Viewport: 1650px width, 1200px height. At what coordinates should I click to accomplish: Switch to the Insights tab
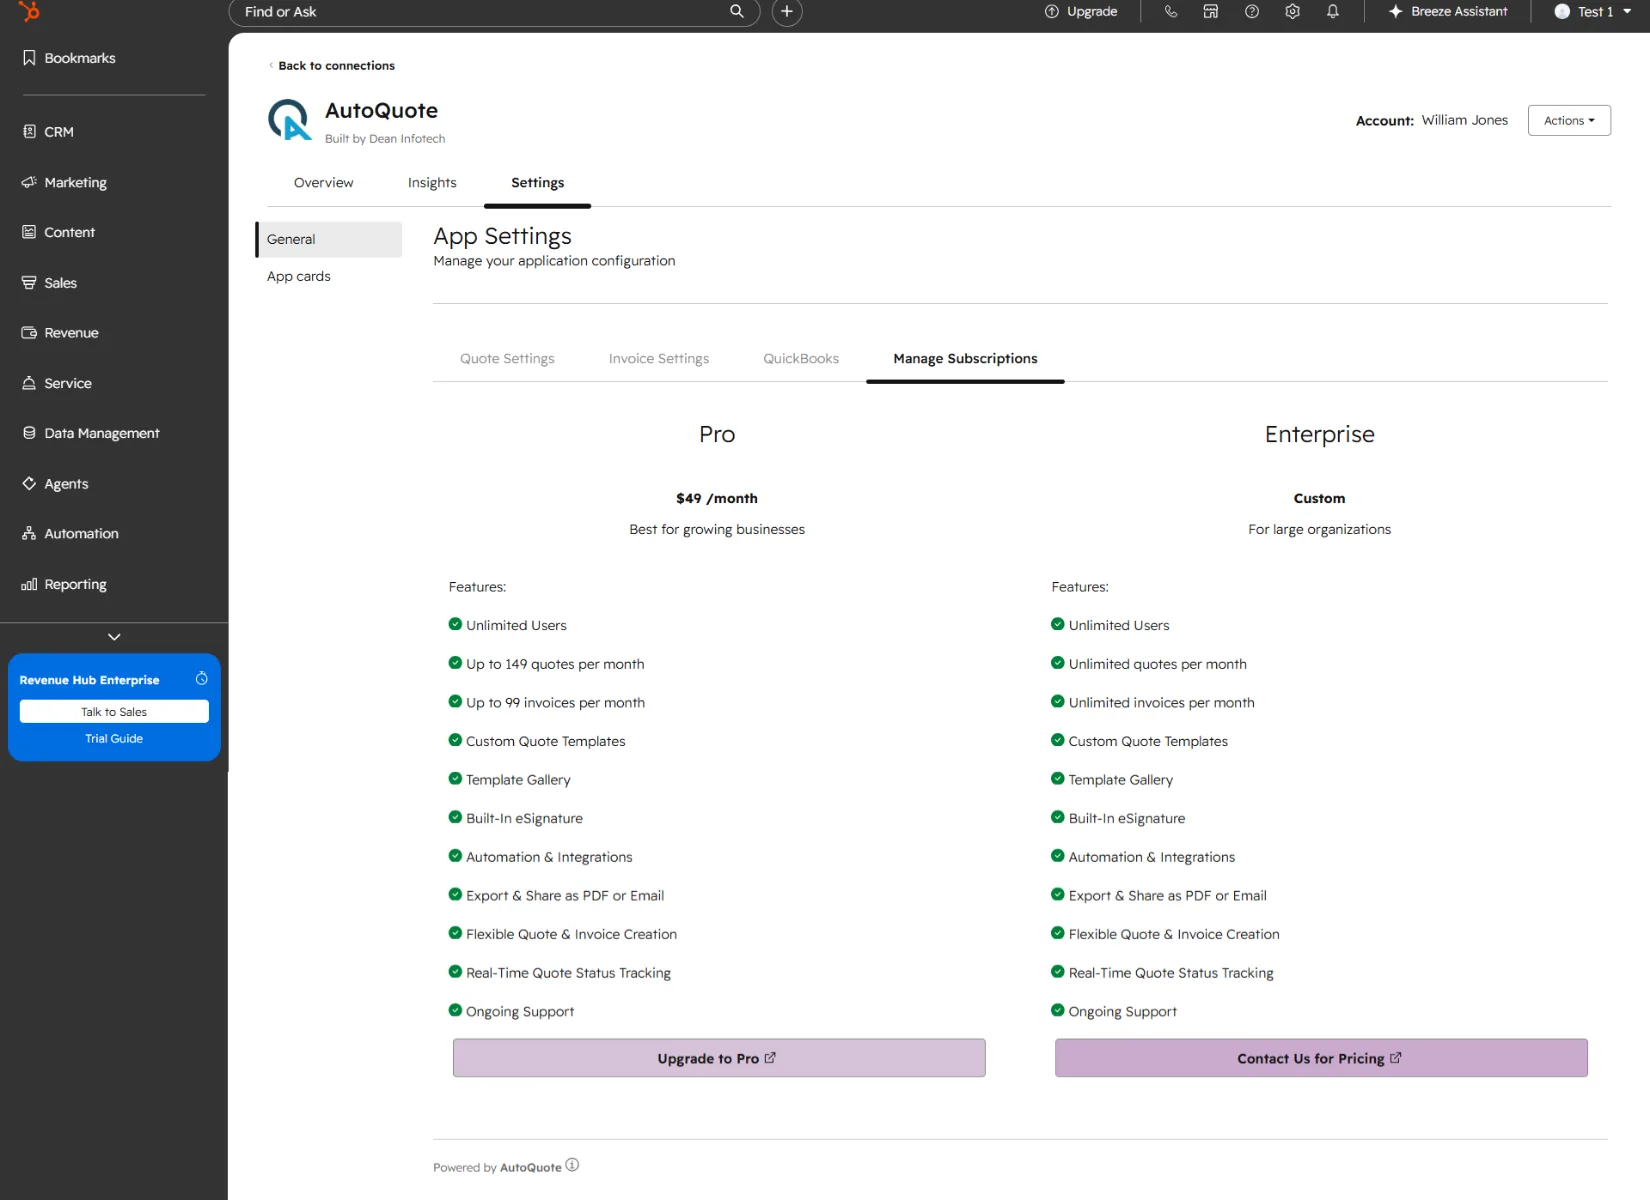(x=432, y=183)
